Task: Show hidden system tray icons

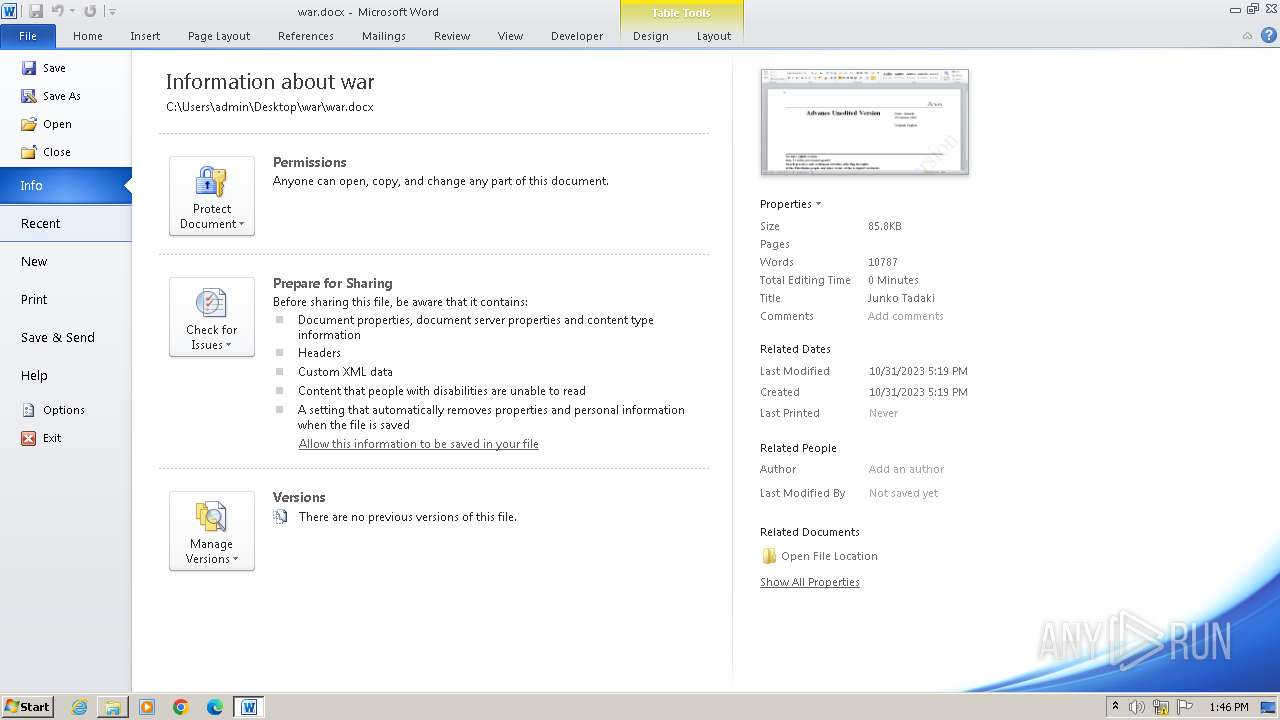Action: pos(1116,707)
